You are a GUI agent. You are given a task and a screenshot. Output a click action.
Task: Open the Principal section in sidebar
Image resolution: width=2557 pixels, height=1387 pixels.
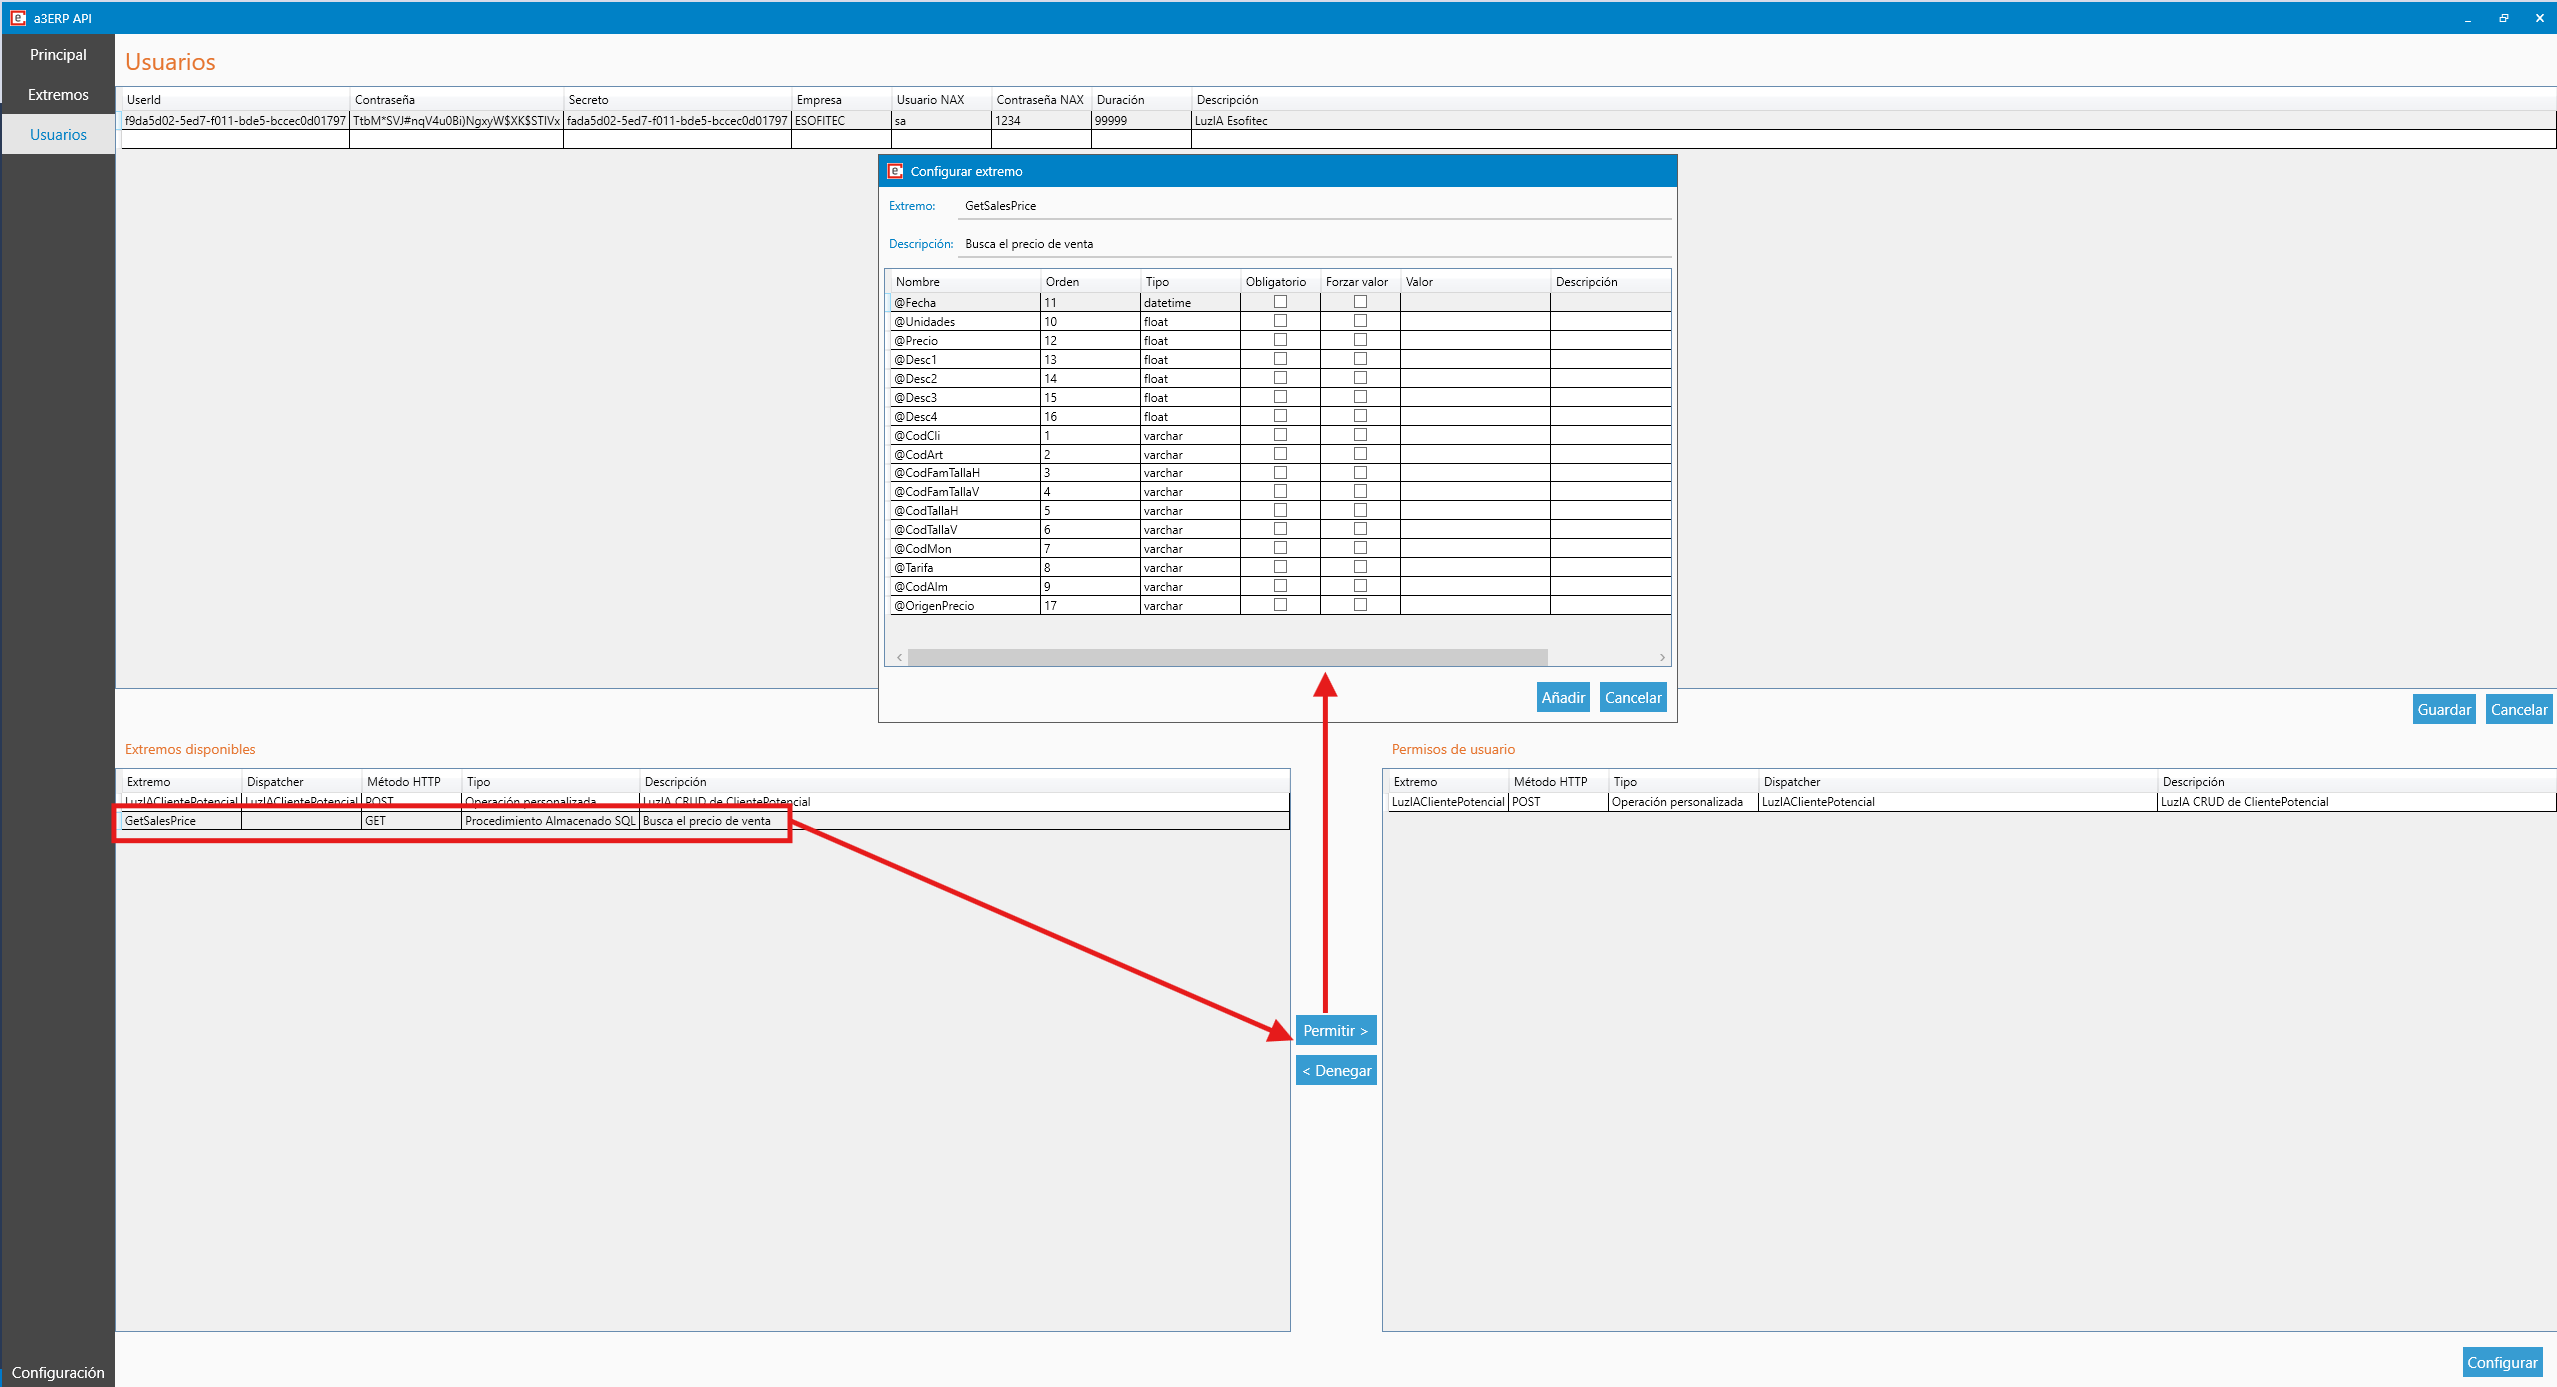tap(58, 55)
